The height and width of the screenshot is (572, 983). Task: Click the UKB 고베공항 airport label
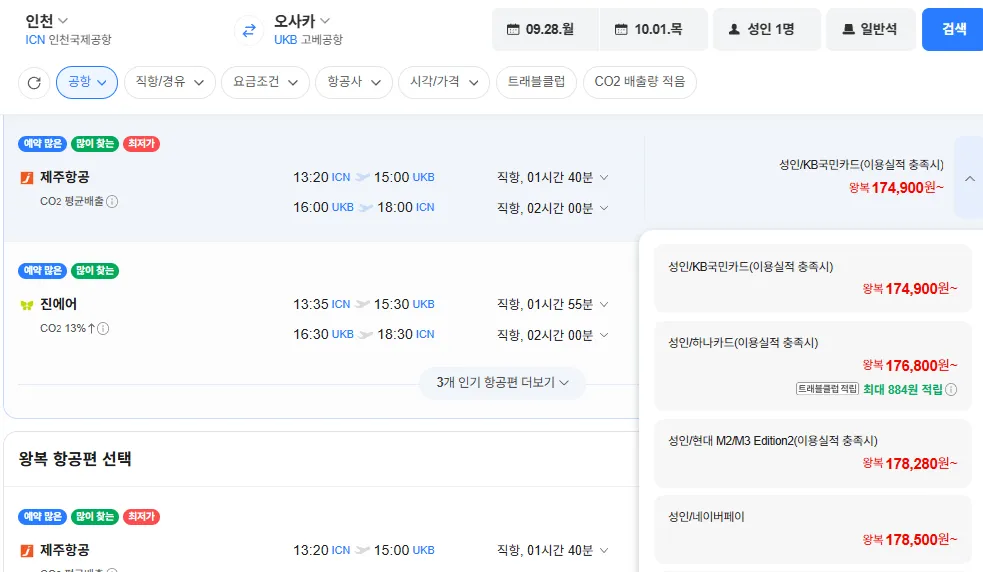(x=308, y=40)
